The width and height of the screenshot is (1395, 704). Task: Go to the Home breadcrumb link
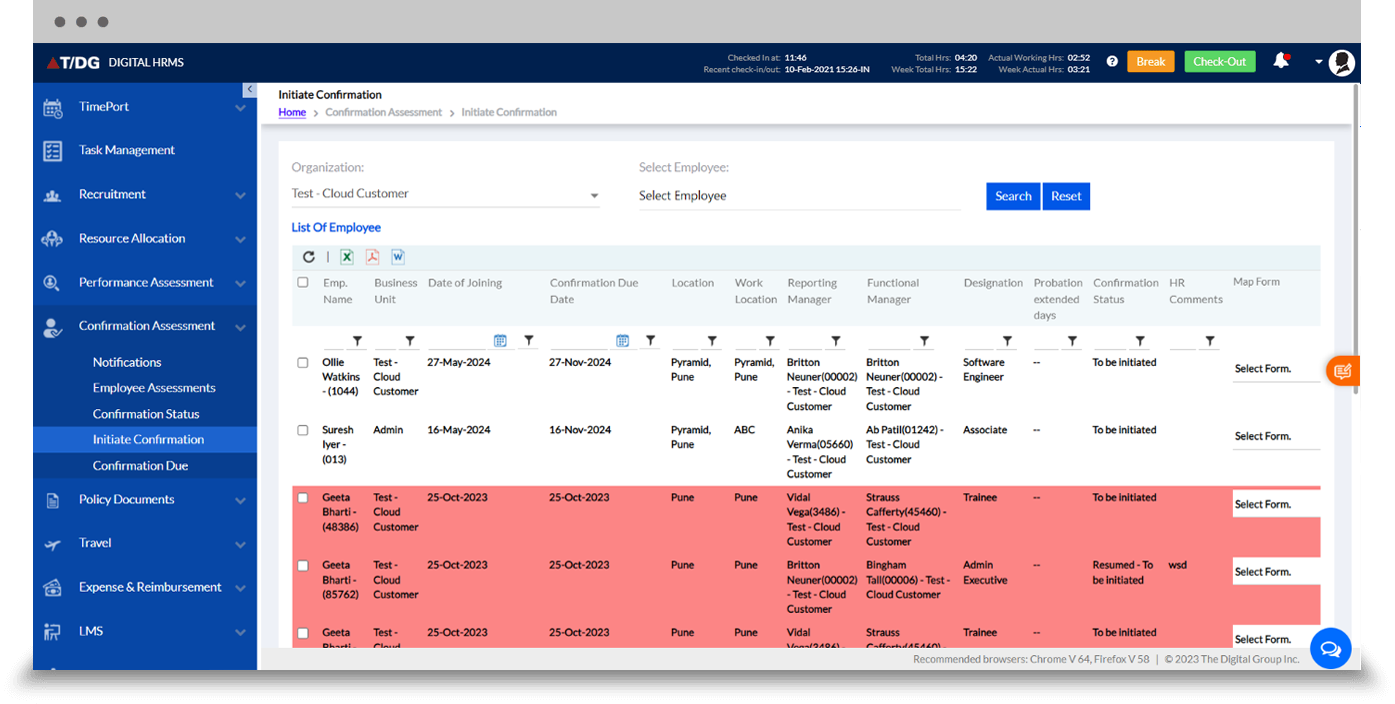[x=292, y=112]
